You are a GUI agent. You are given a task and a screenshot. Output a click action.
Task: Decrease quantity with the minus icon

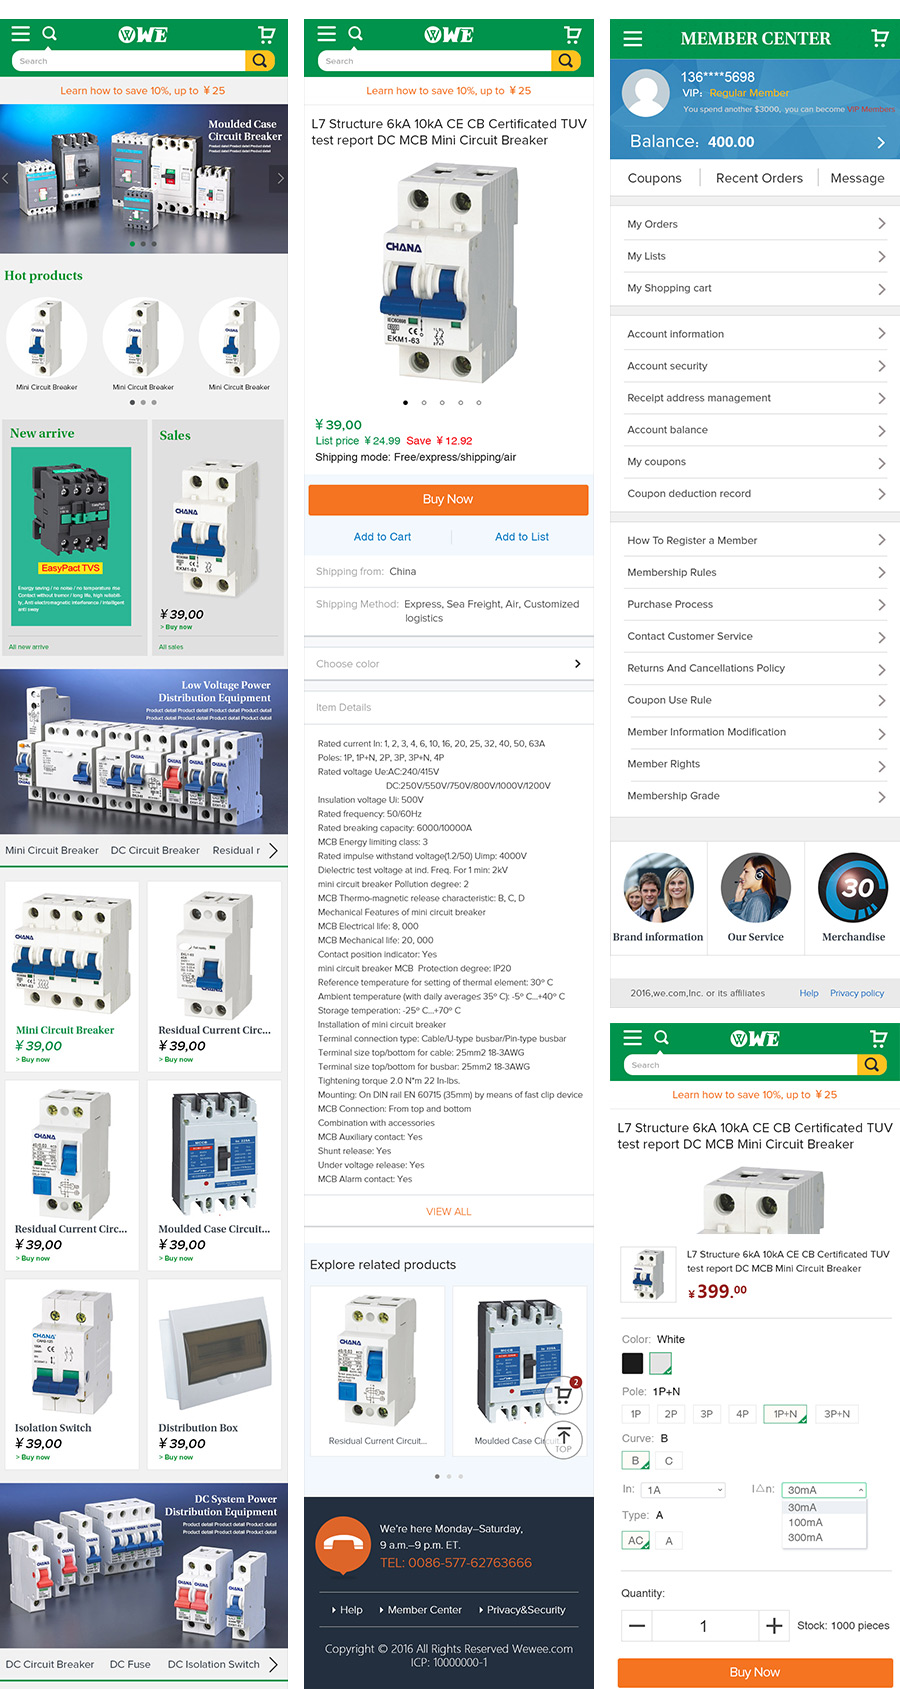point(637,1626)
